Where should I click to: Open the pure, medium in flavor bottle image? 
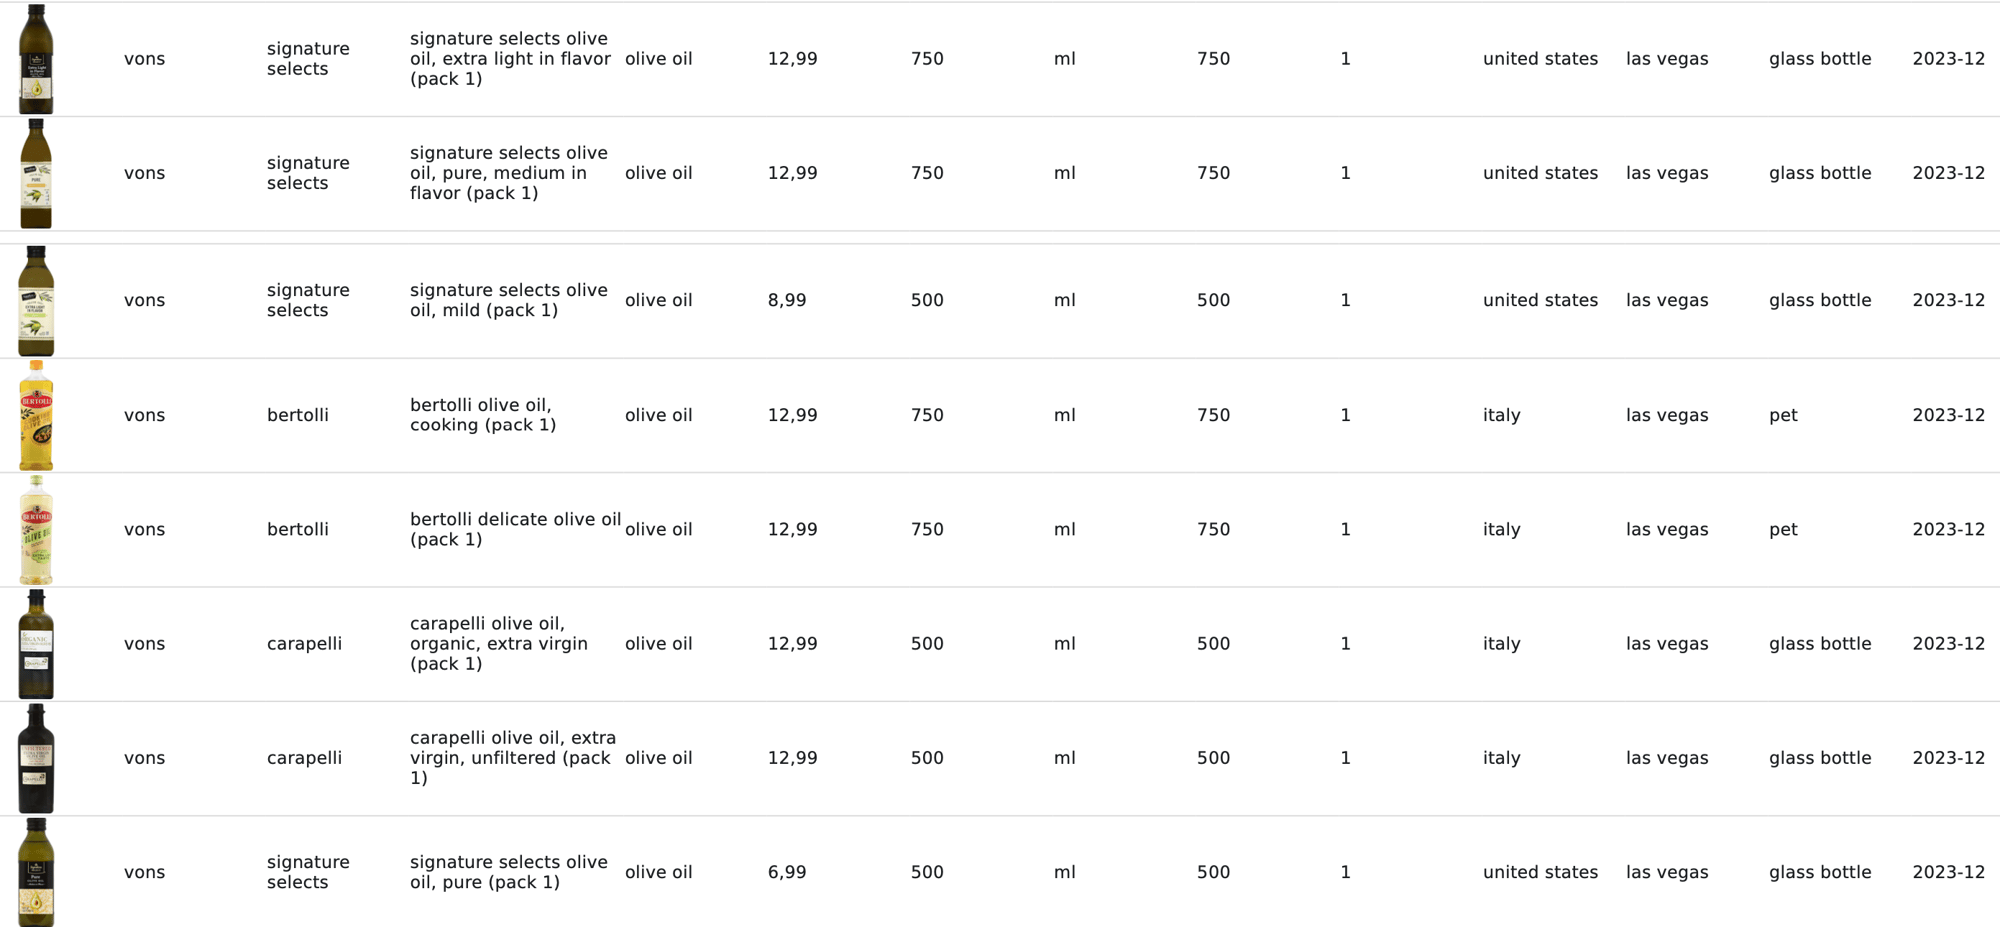click(36, 173)
